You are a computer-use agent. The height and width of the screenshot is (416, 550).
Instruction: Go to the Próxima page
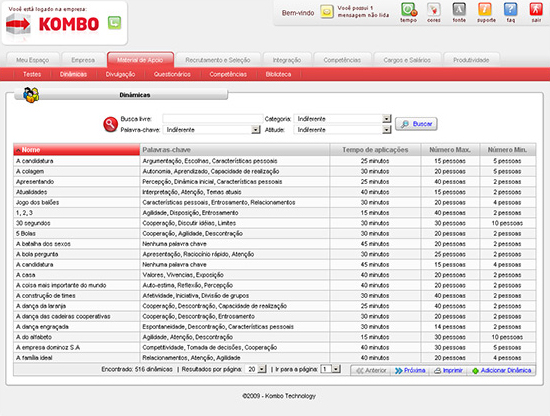[410, 370]
